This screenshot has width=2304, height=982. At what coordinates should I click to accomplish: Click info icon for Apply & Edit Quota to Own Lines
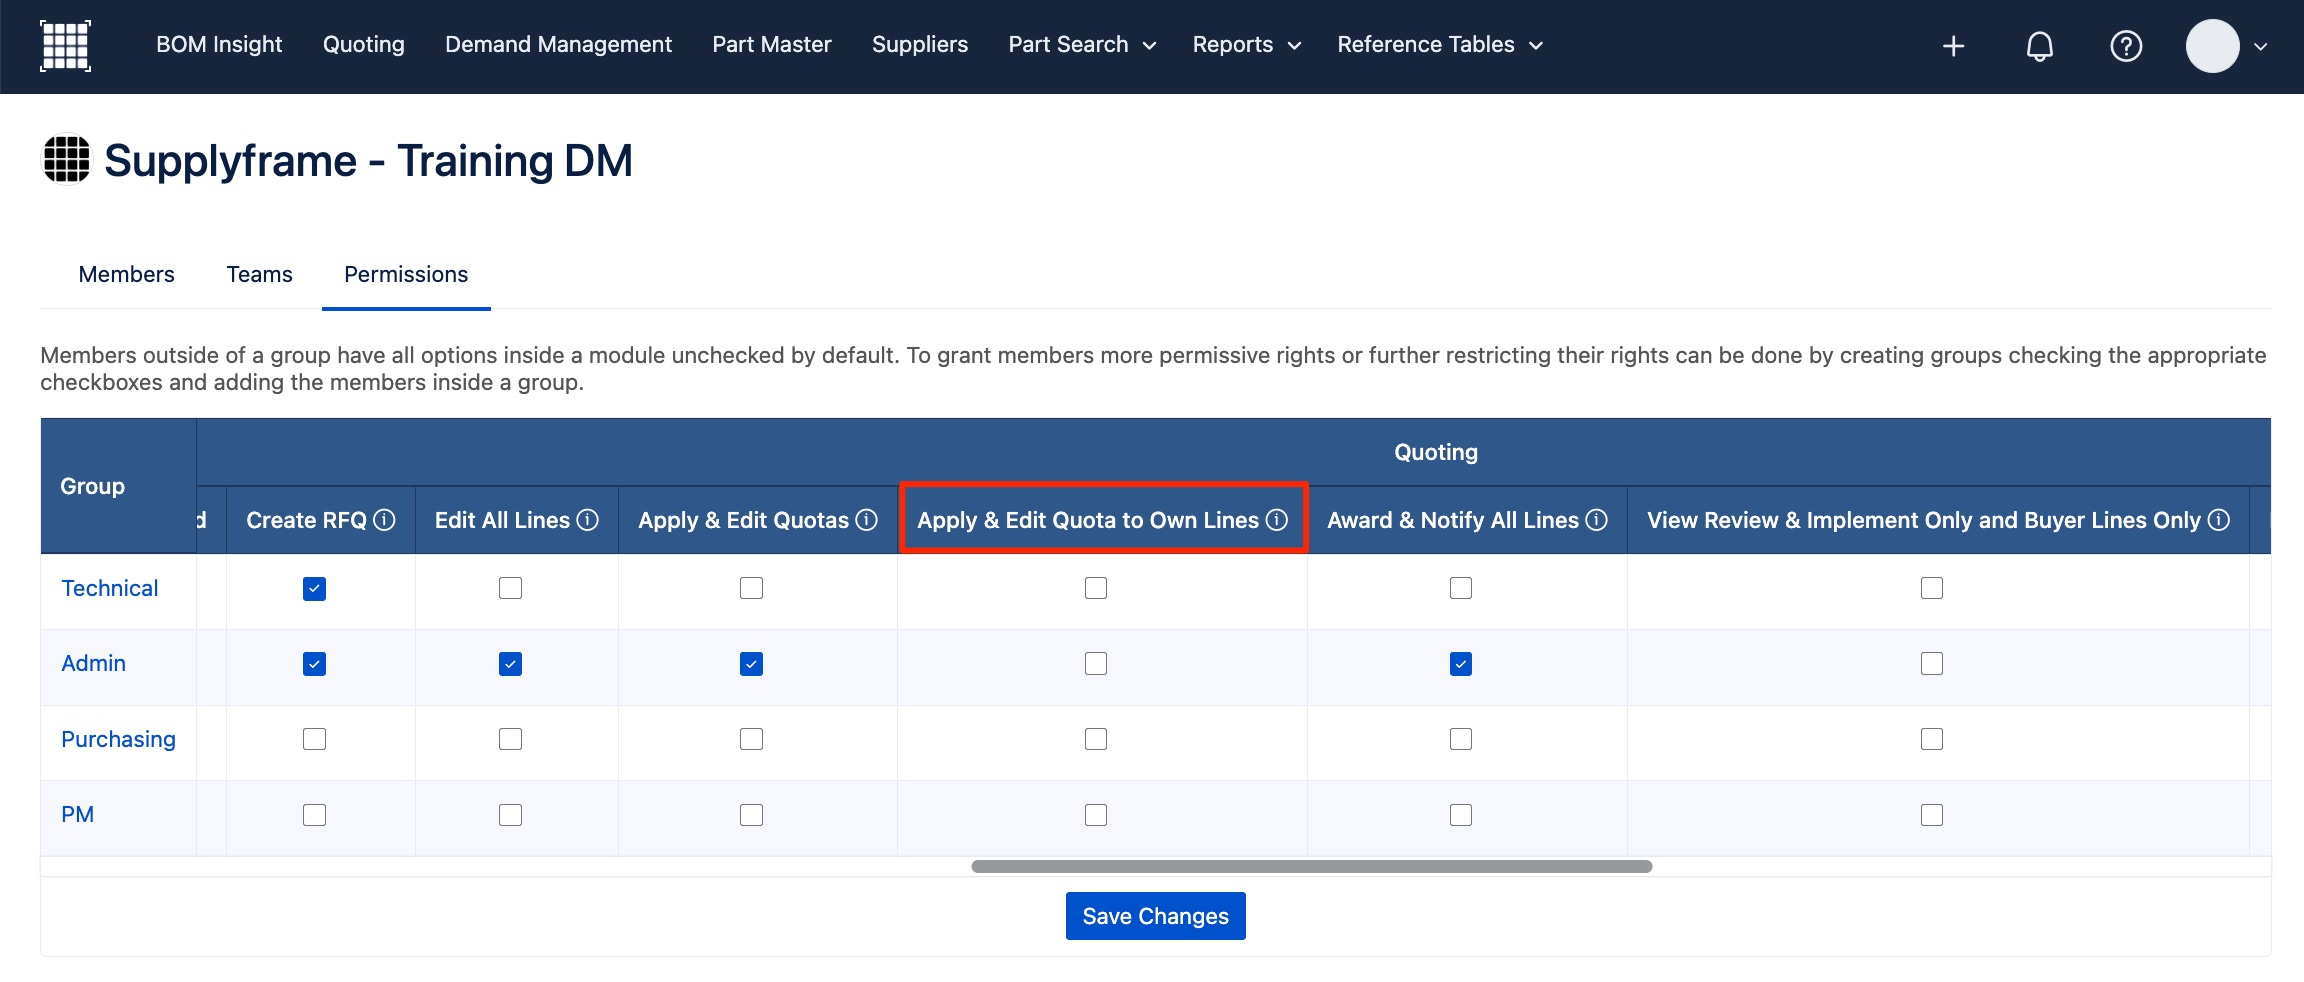[x=1277, y=520]
